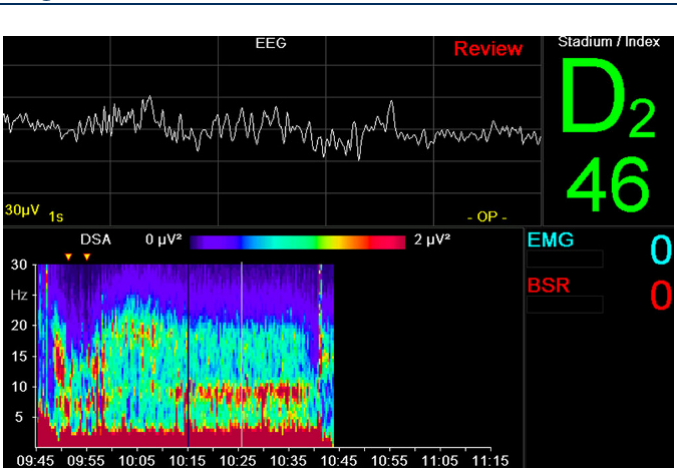This screenshot has height=471, width=677.
Task: Click the 10:05 time axis label
Action: pos(136,461)
